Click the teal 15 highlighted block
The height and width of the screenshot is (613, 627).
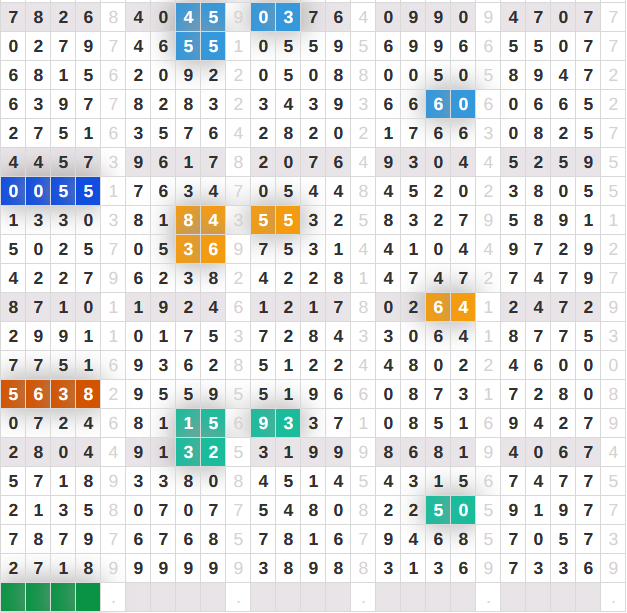click(200, 423)
